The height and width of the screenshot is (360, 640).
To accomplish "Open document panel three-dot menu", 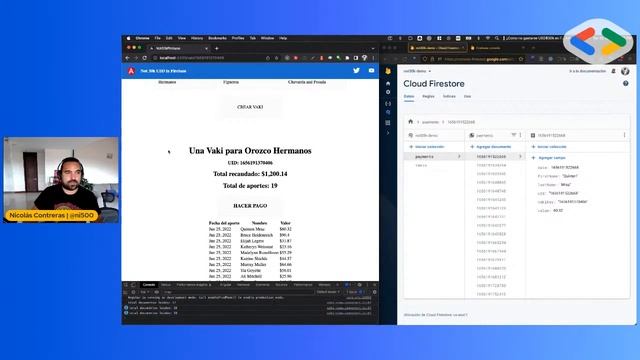I will 624,135.
